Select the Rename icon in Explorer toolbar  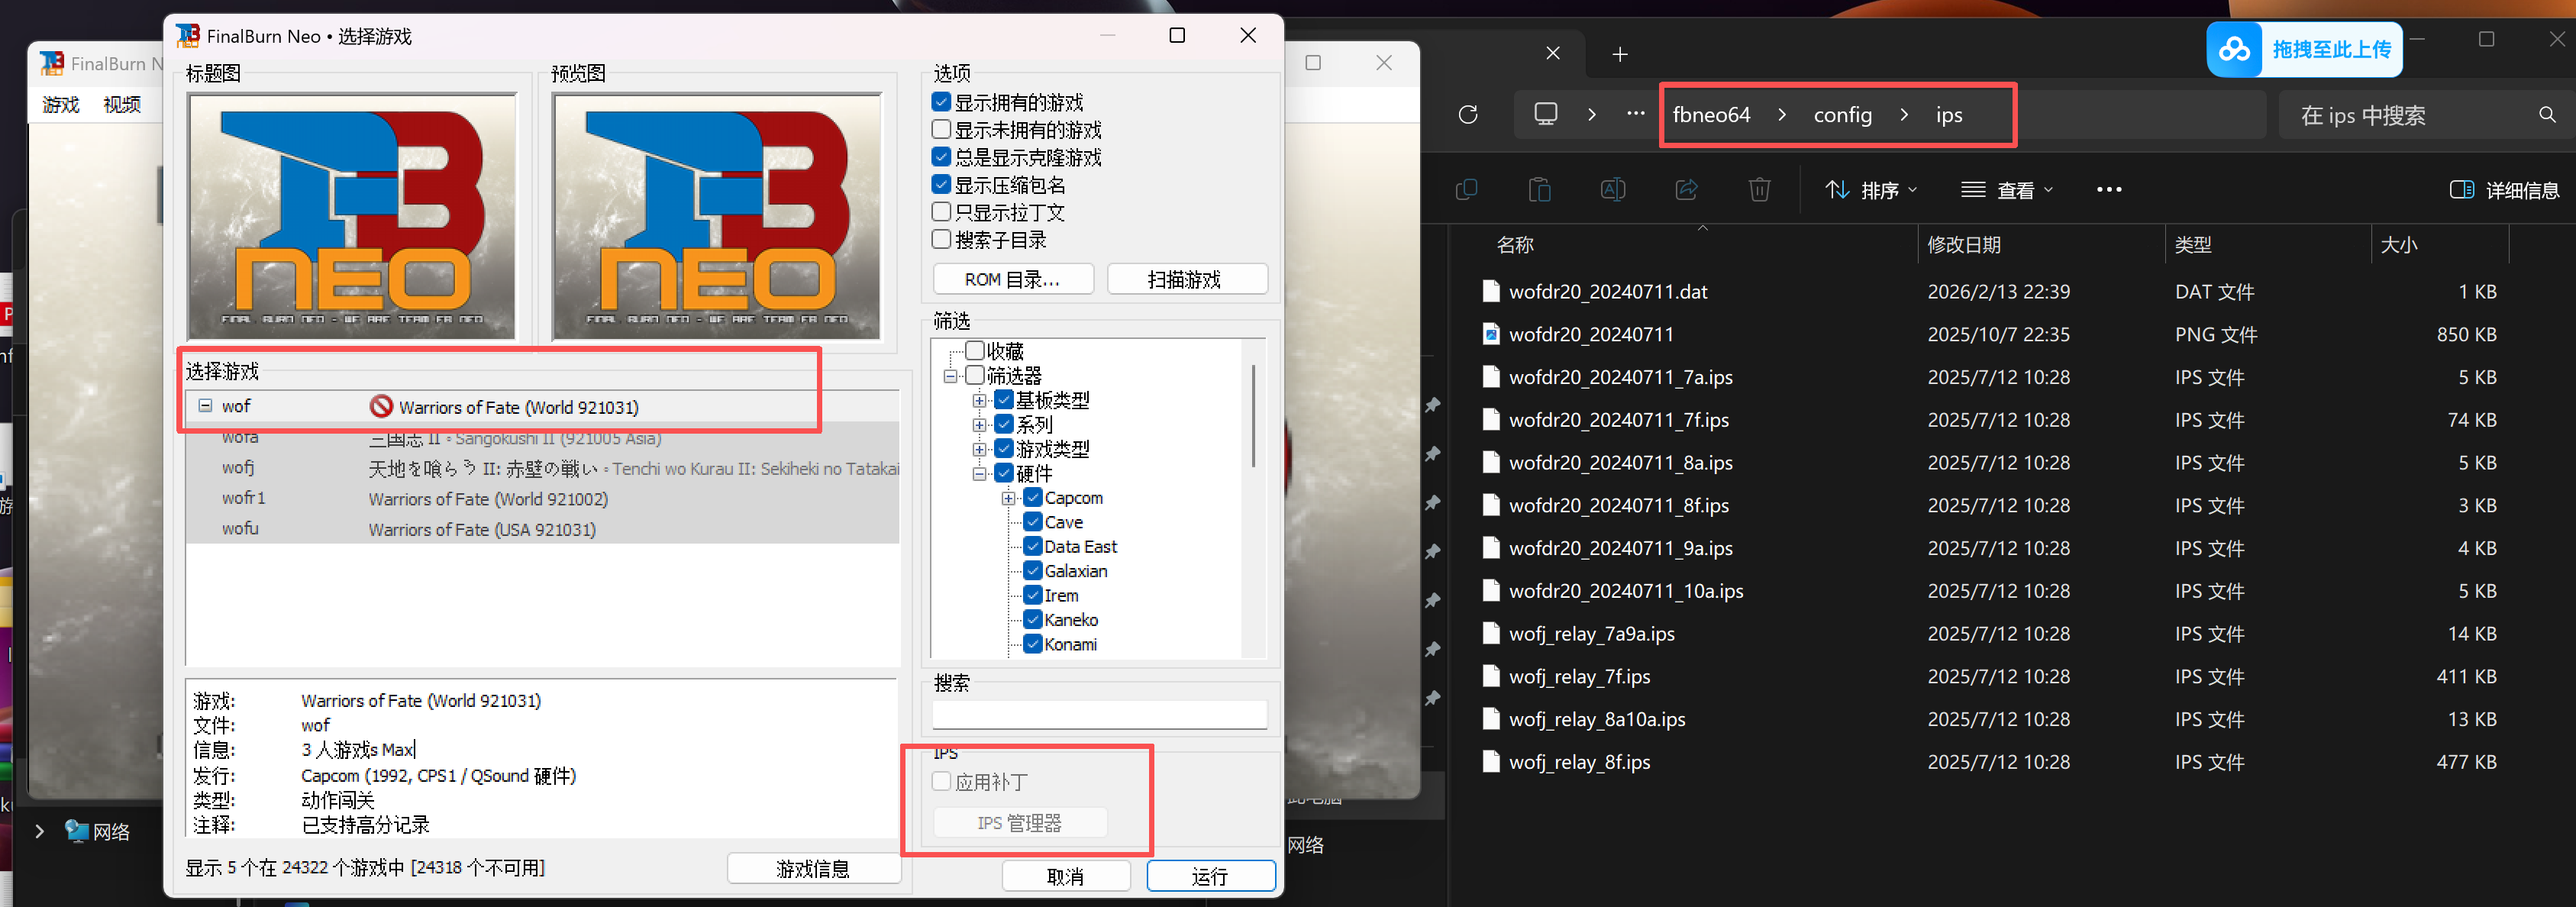click(1612, 189)
